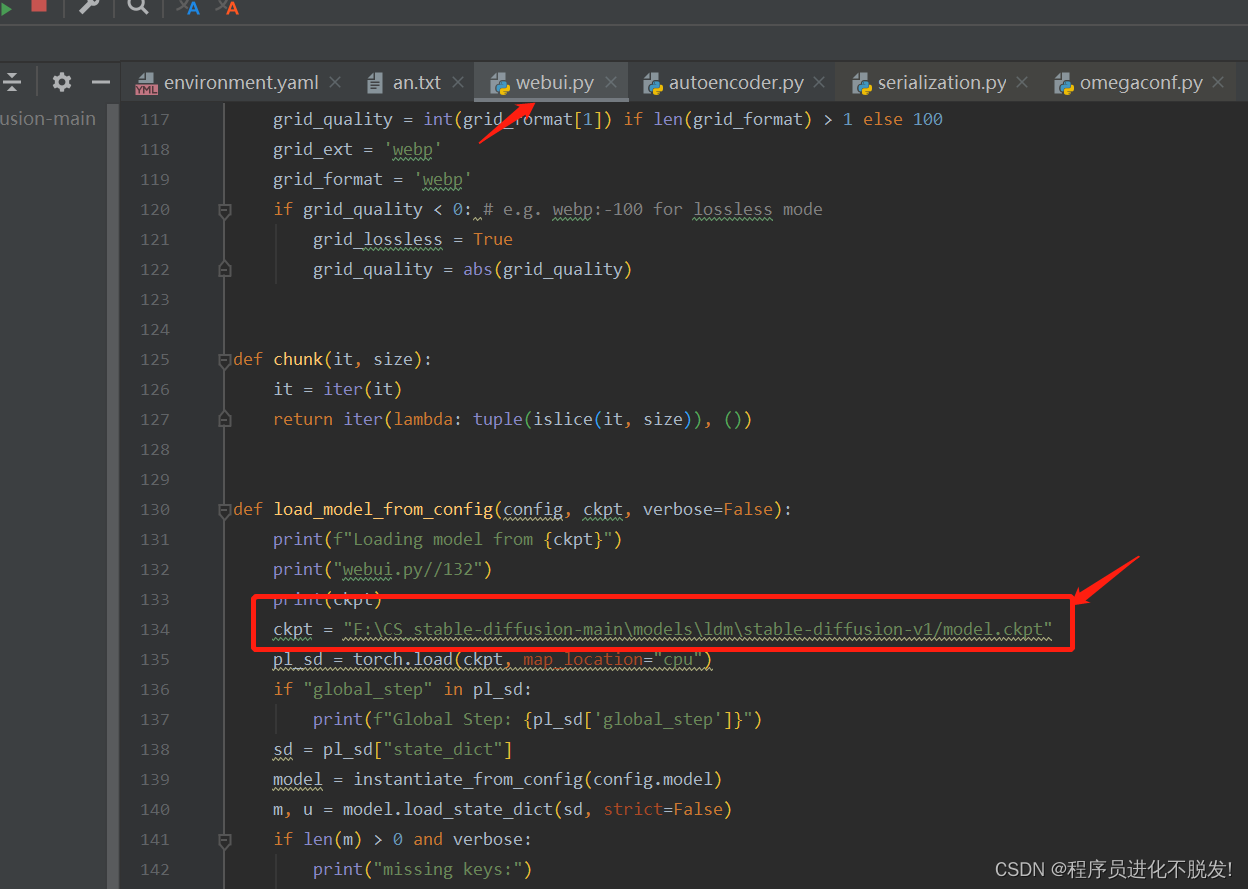Close the omegaconf.py tab
Image resolution: width=1248 pixels, height=889 pixels.
(1218, 82)
